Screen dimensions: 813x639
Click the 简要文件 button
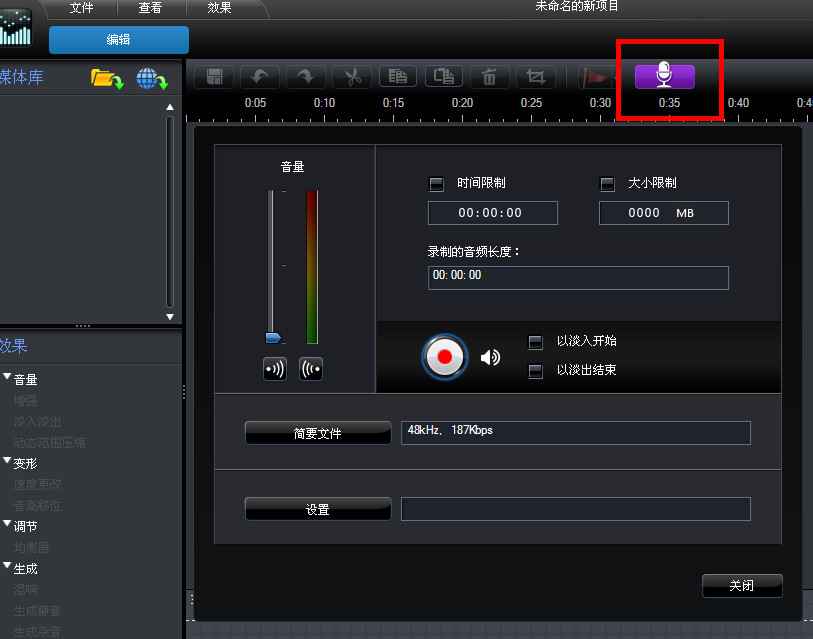click(317, 432)
